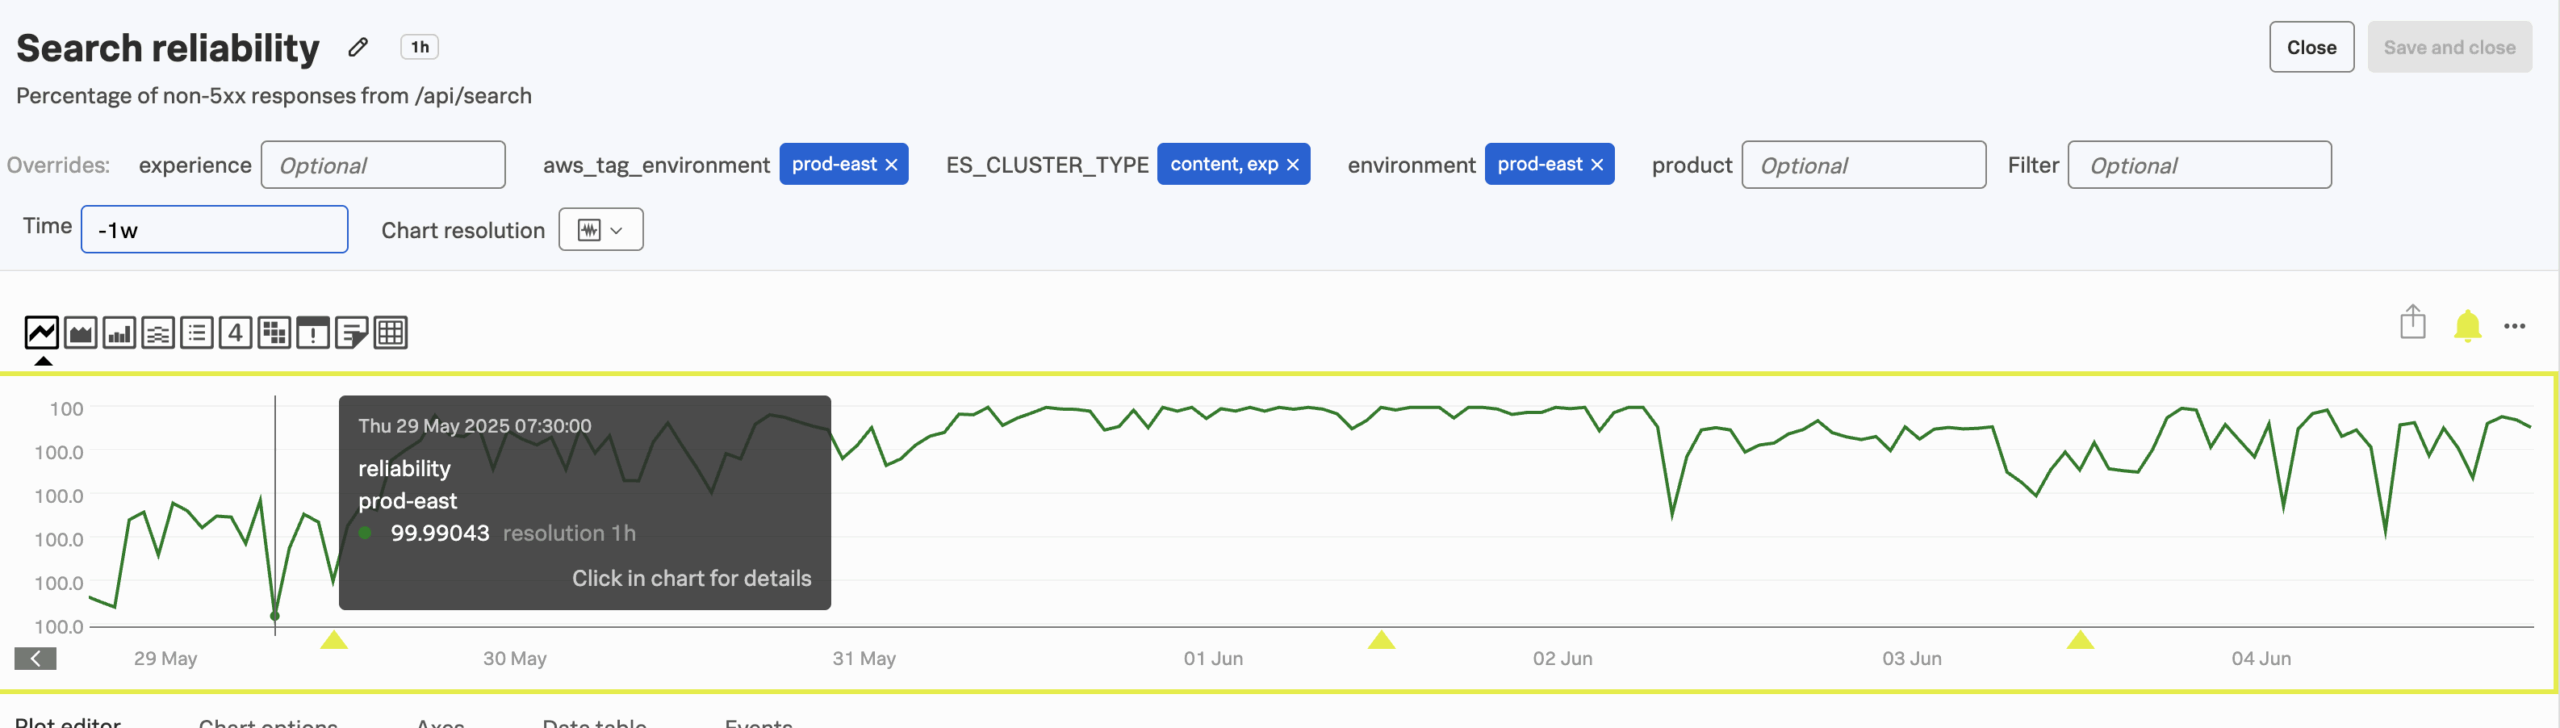Click the Close button
This screenshot has height=728, width=2560.
click(x=2311, y=47)
